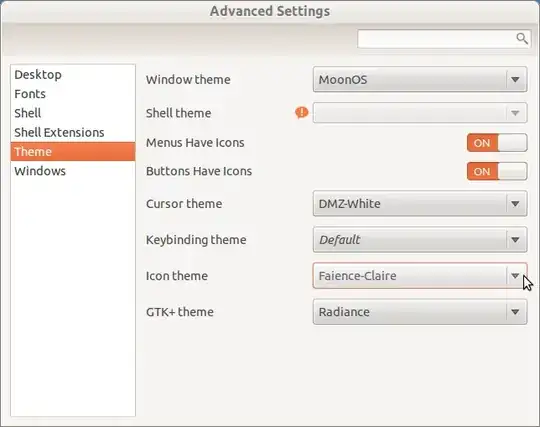540x427 pixels.
Task: Click the Cursor theme label
Action: coord(184,204)
